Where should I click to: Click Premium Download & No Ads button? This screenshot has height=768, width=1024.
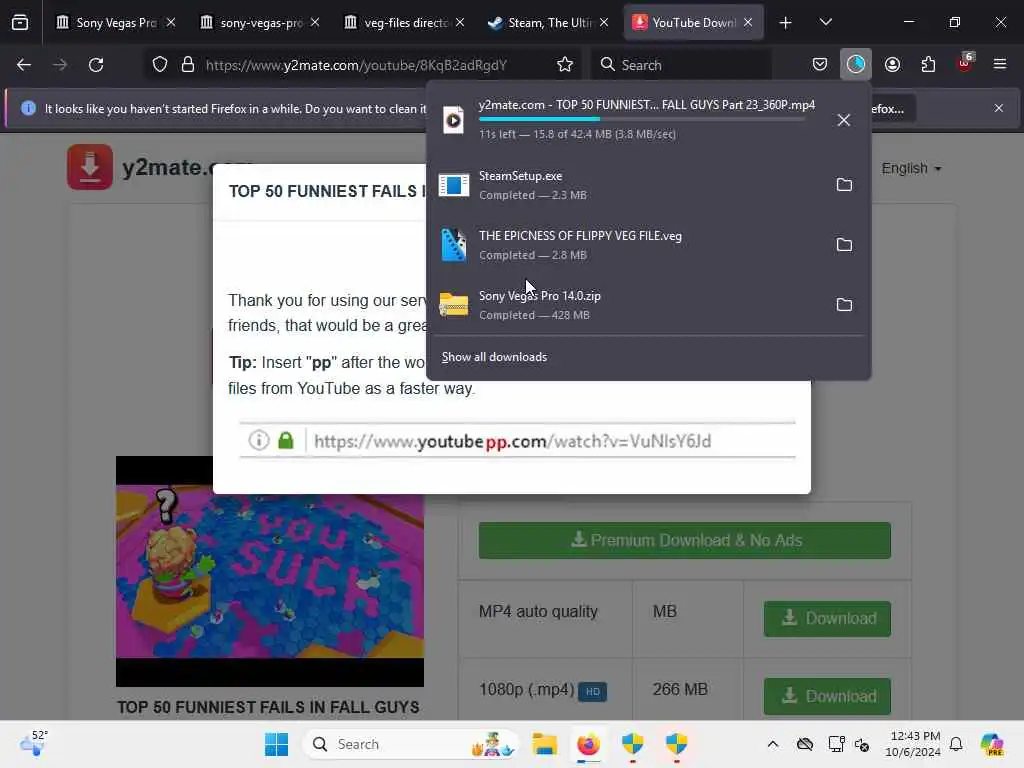tap(684, 540)
